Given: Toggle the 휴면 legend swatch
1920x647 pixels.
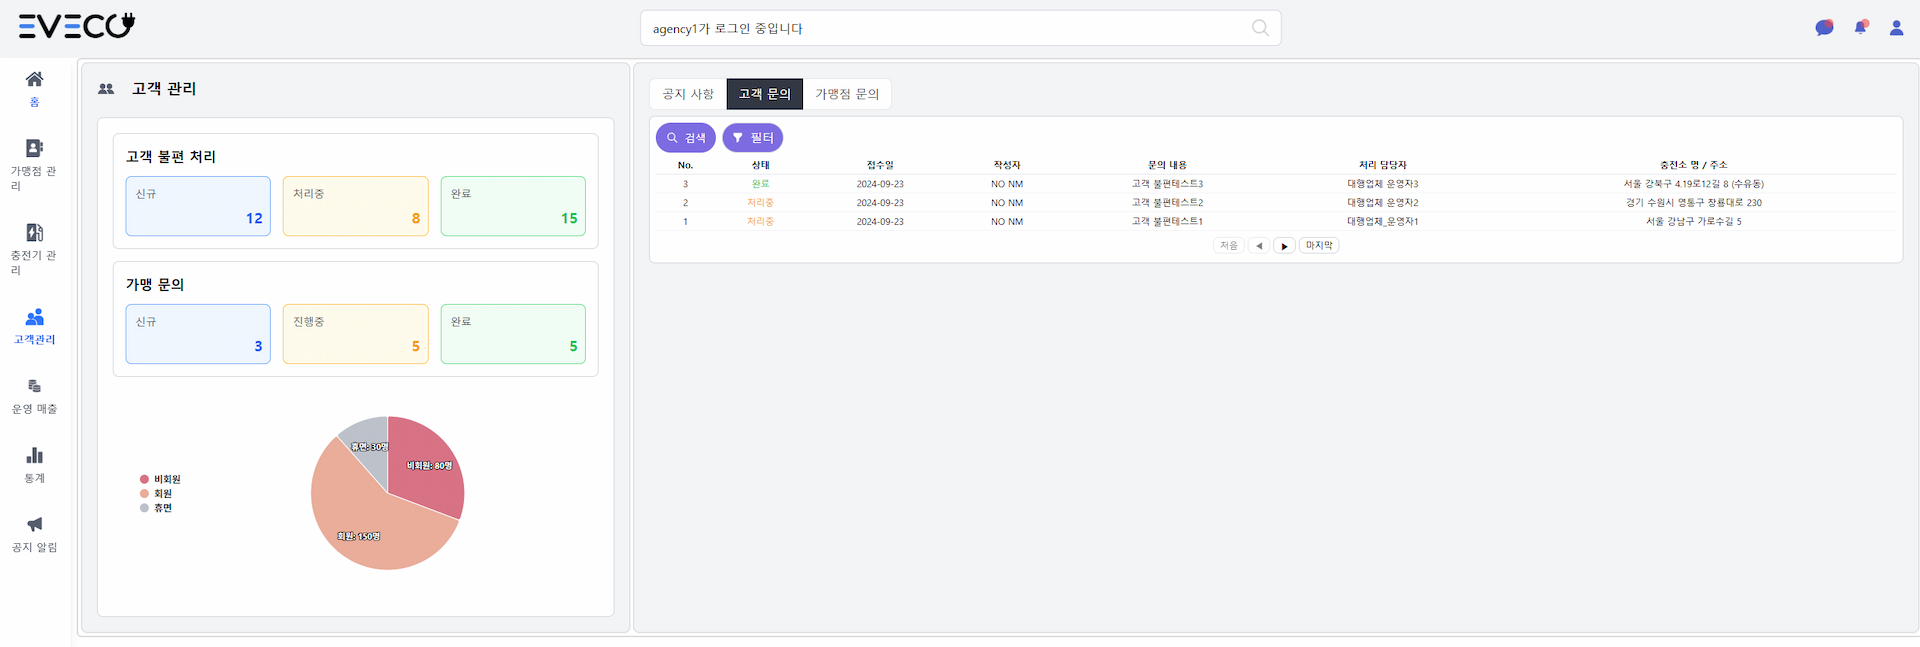Looking at the screenshot, I should 144,508.
